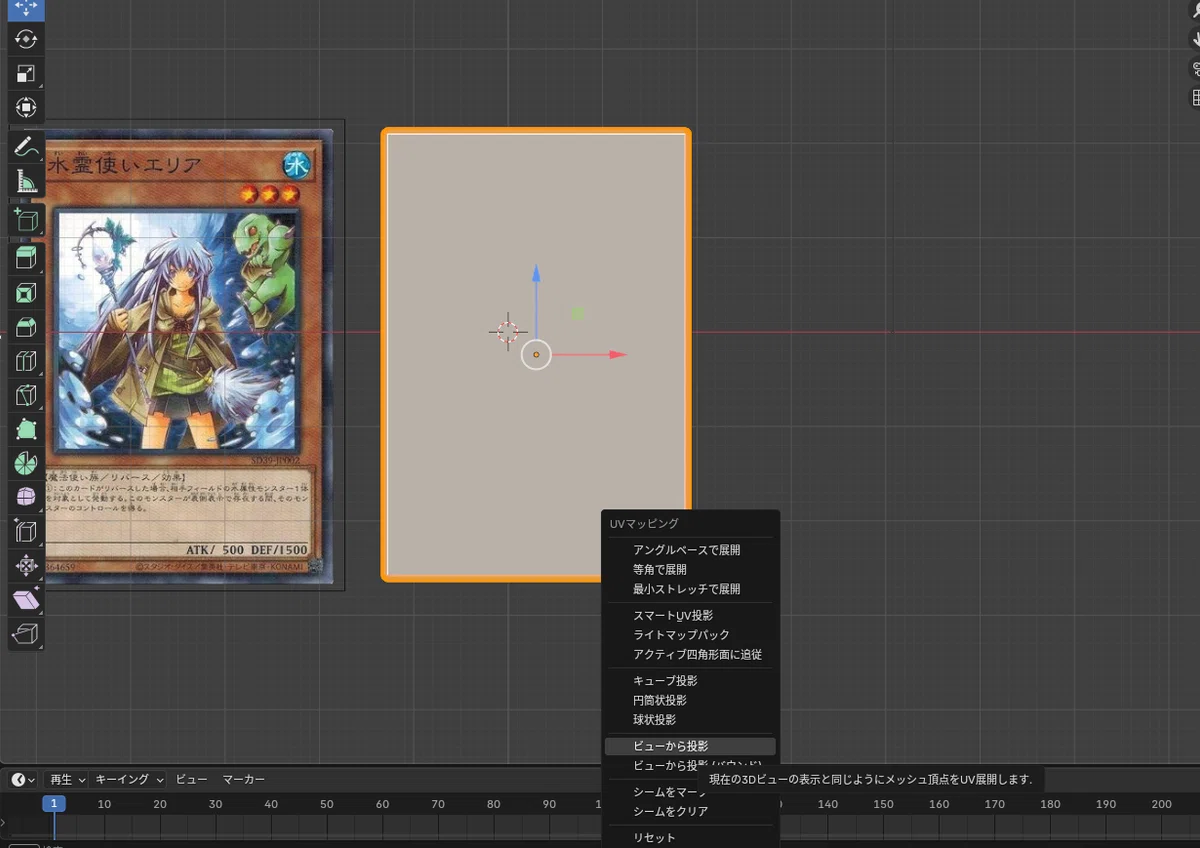1200x848 pixels.
Task: Choose ビューから投影 highlighted option
Action: click(x=690, y=746)
